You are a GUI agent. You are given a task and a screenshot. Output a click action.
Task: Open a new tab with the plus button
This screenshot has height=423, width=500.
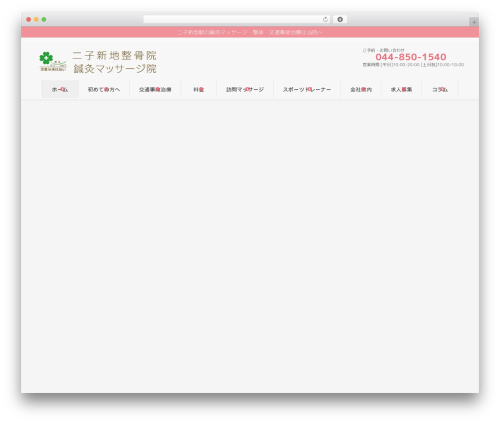pyautogui.click(x=474, y=22)
